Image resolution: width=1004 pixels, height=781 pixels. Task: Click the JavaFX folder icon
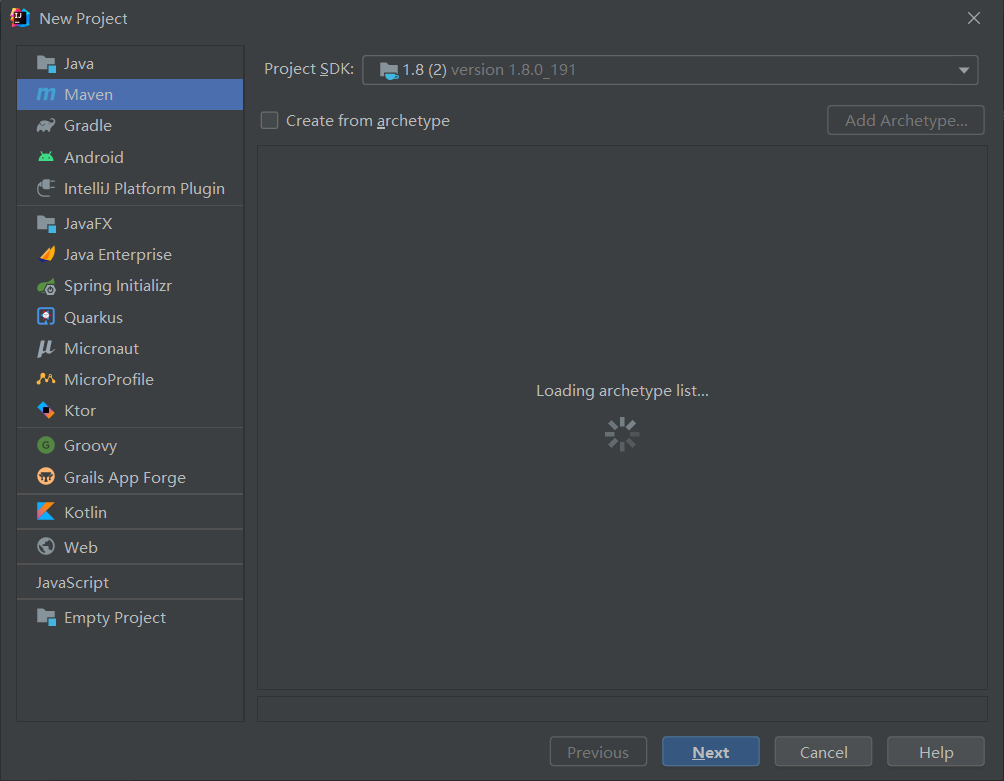(46, 223)
